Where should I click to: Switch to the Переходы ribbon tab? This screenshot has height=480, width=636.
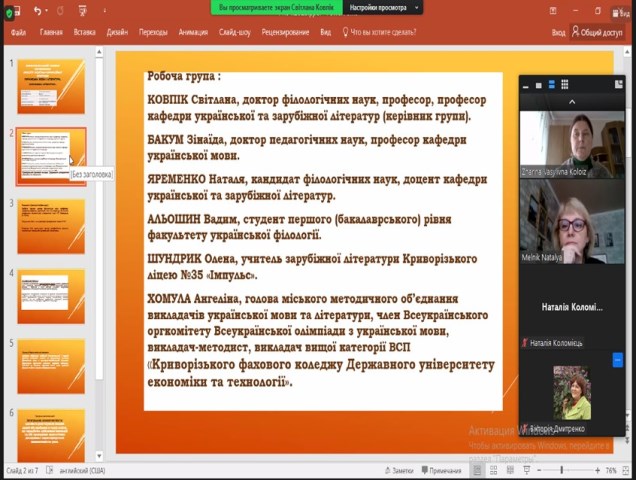coord(153,32)
